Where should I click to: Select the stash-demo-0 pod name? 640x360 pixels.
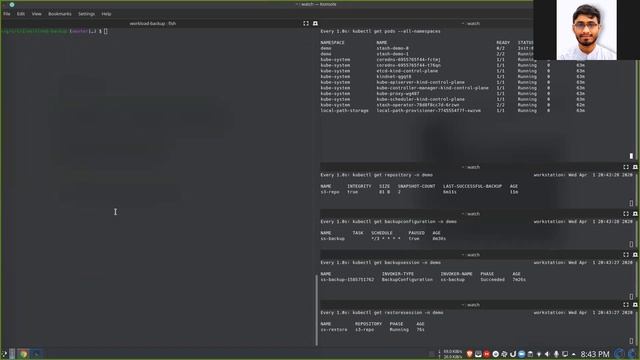[392, 48]
